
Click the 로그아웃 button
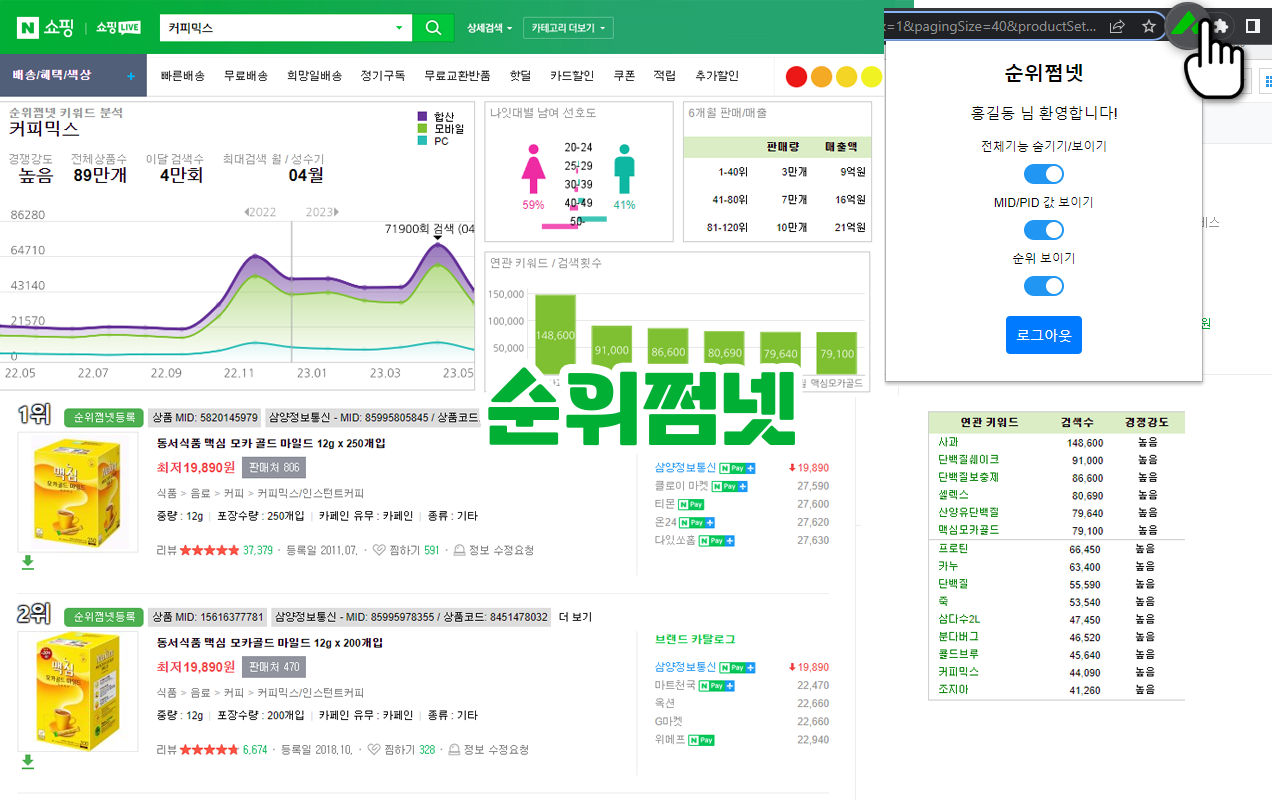point(1044,335)
